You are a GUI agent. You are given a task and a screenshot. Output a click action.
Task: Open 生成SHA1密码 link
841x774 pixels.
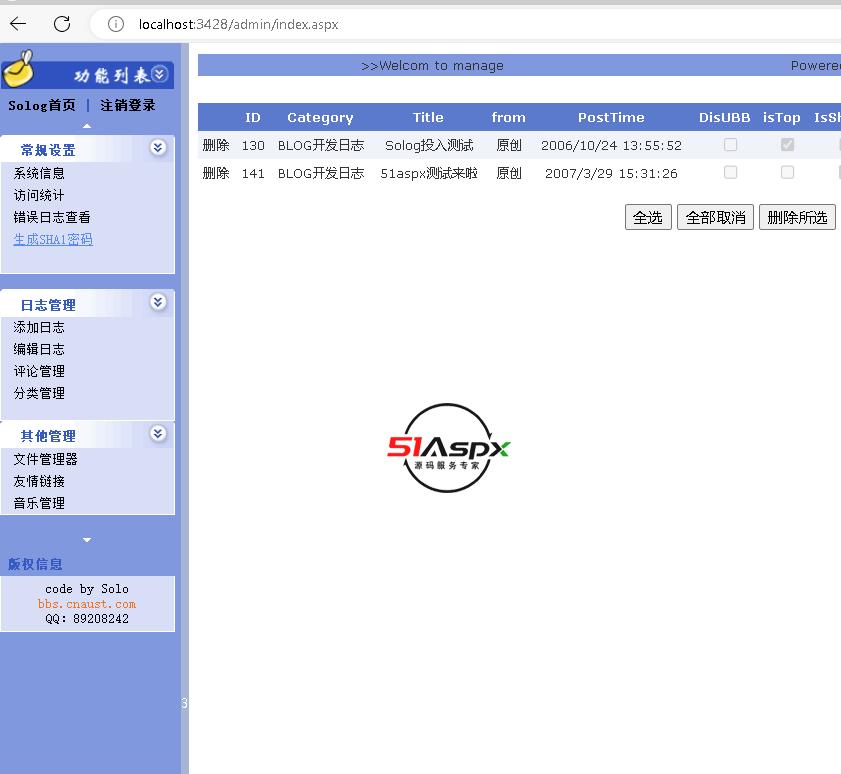53,239
